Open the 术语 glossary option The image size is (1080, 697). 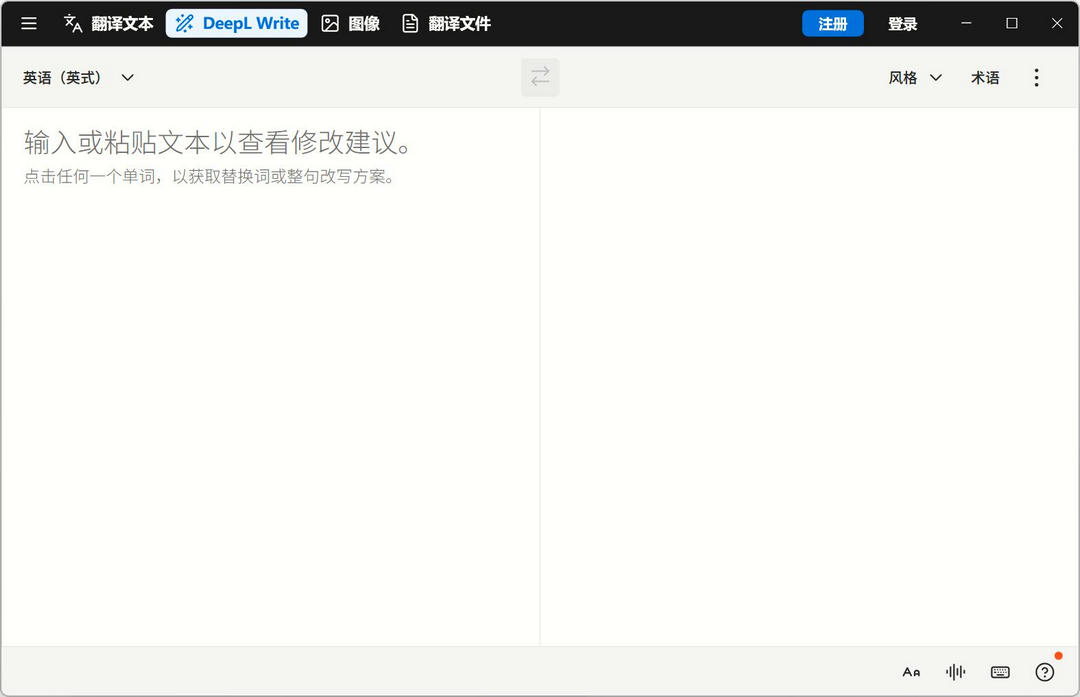pyautogui.click(x=985, y=77)
